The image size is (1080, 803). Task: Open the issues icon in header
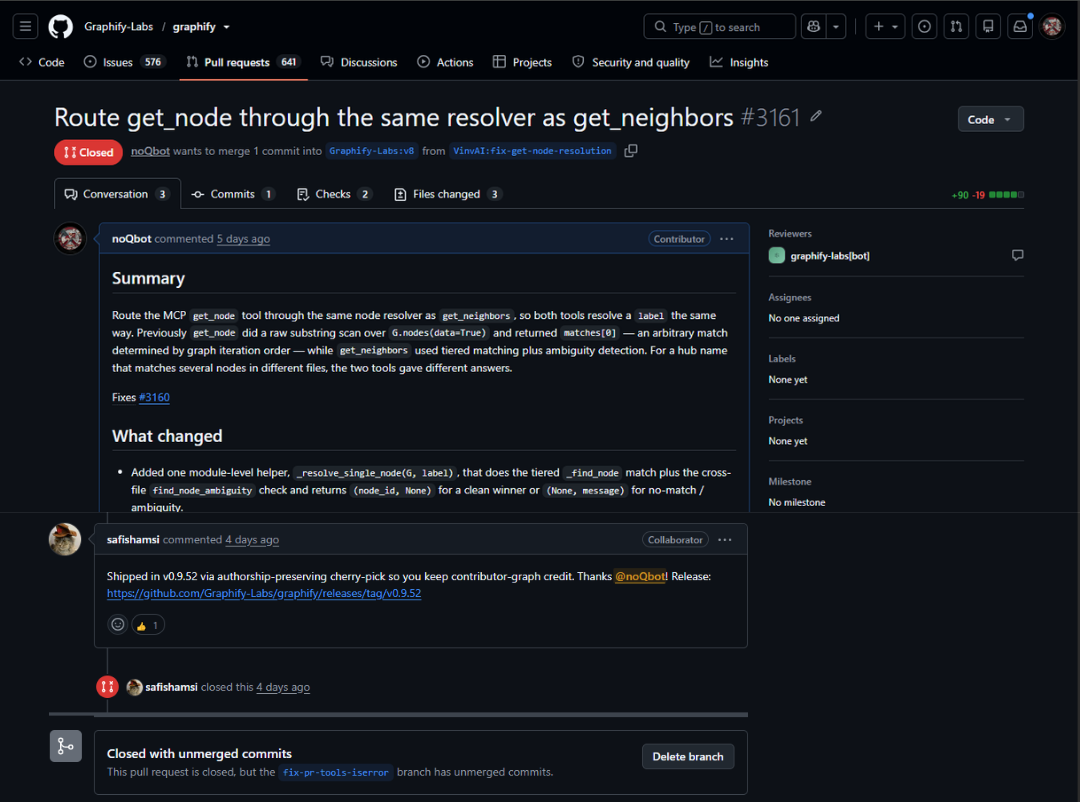tap(924, 27)
